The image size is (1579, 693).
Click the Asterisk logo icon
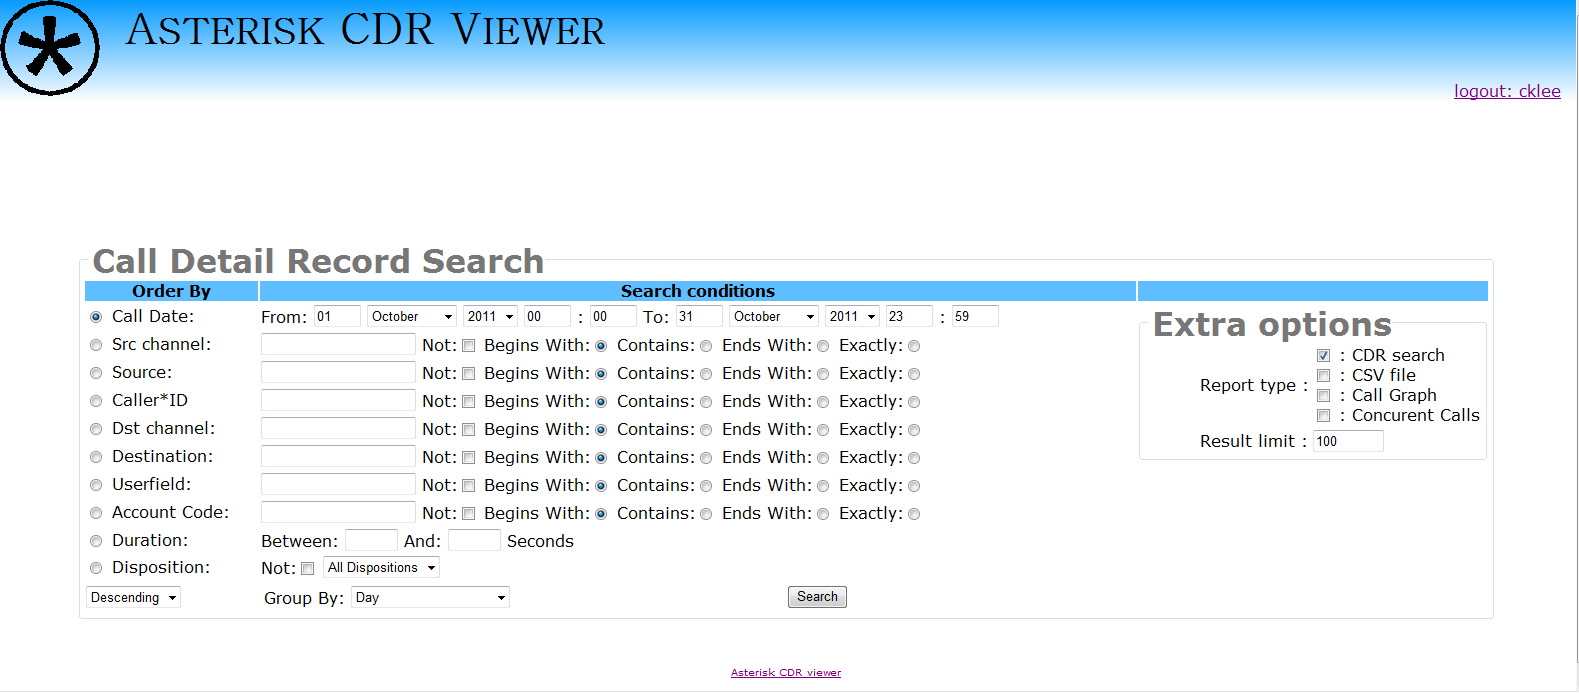(50, 48)
